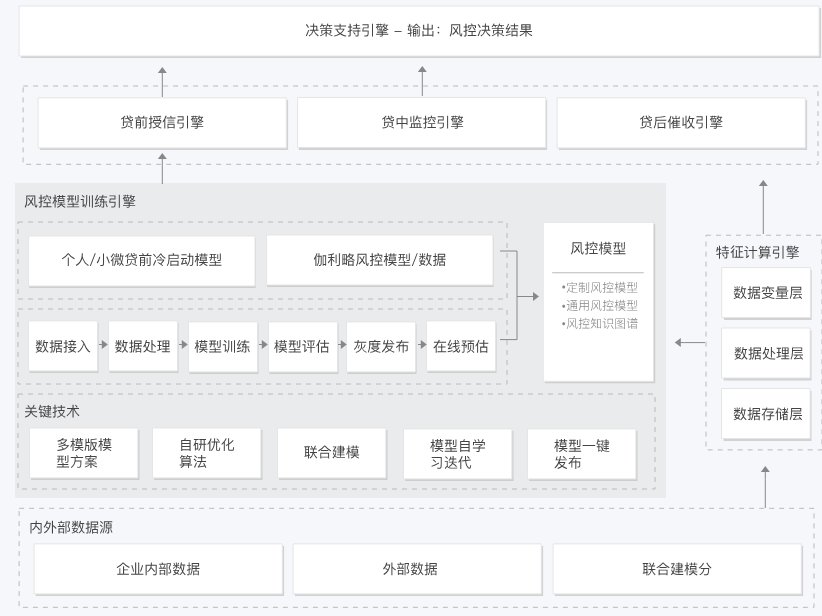Select the 数据处理 step

142,348
